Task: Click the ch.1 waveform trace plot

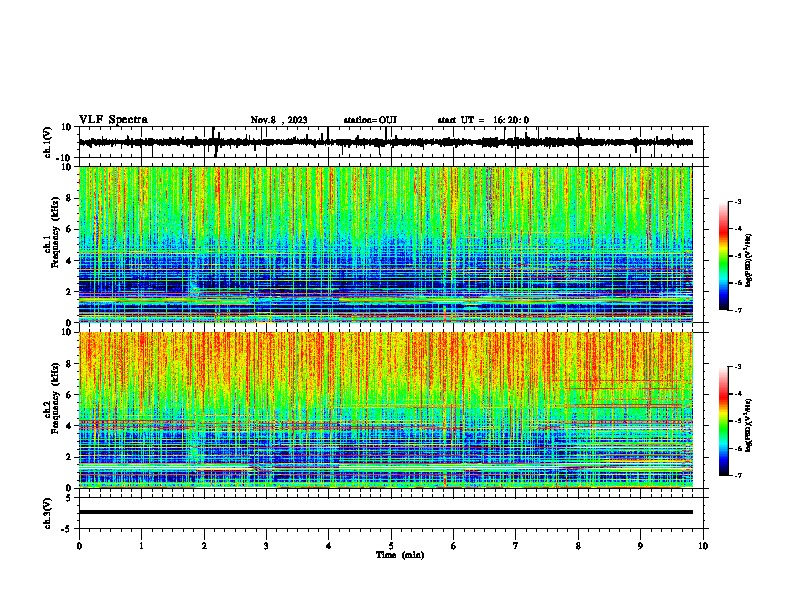Action: pos(385,142)
